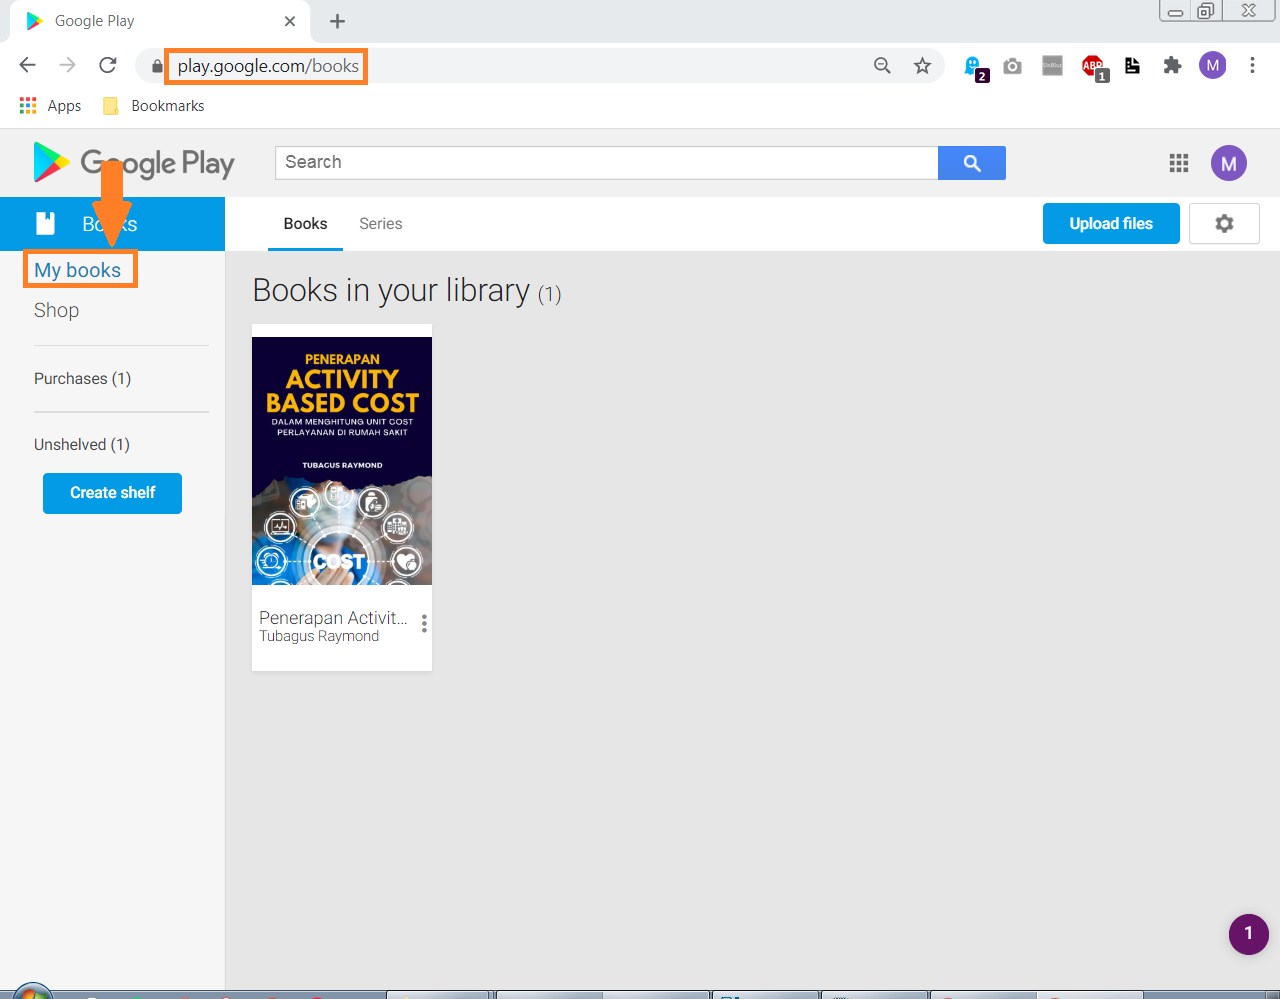The width and height of the screenshot is (1280, 999).
Task: Open the Chrome three-dot menu
Action: point(1252,66)
